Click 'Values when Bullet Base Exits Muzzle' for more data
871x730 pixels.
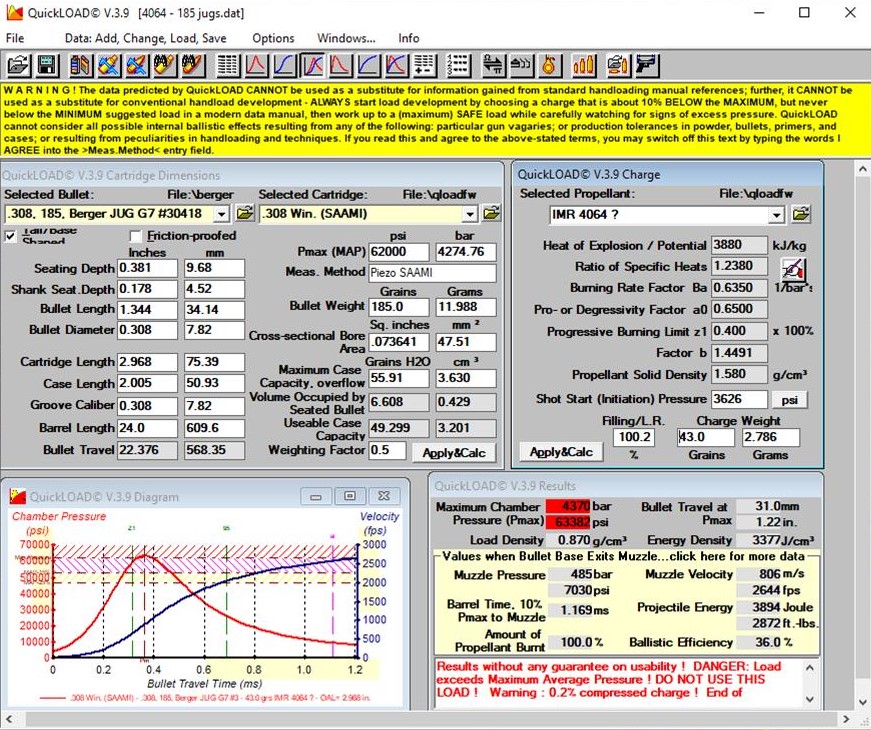coord(623,556)
